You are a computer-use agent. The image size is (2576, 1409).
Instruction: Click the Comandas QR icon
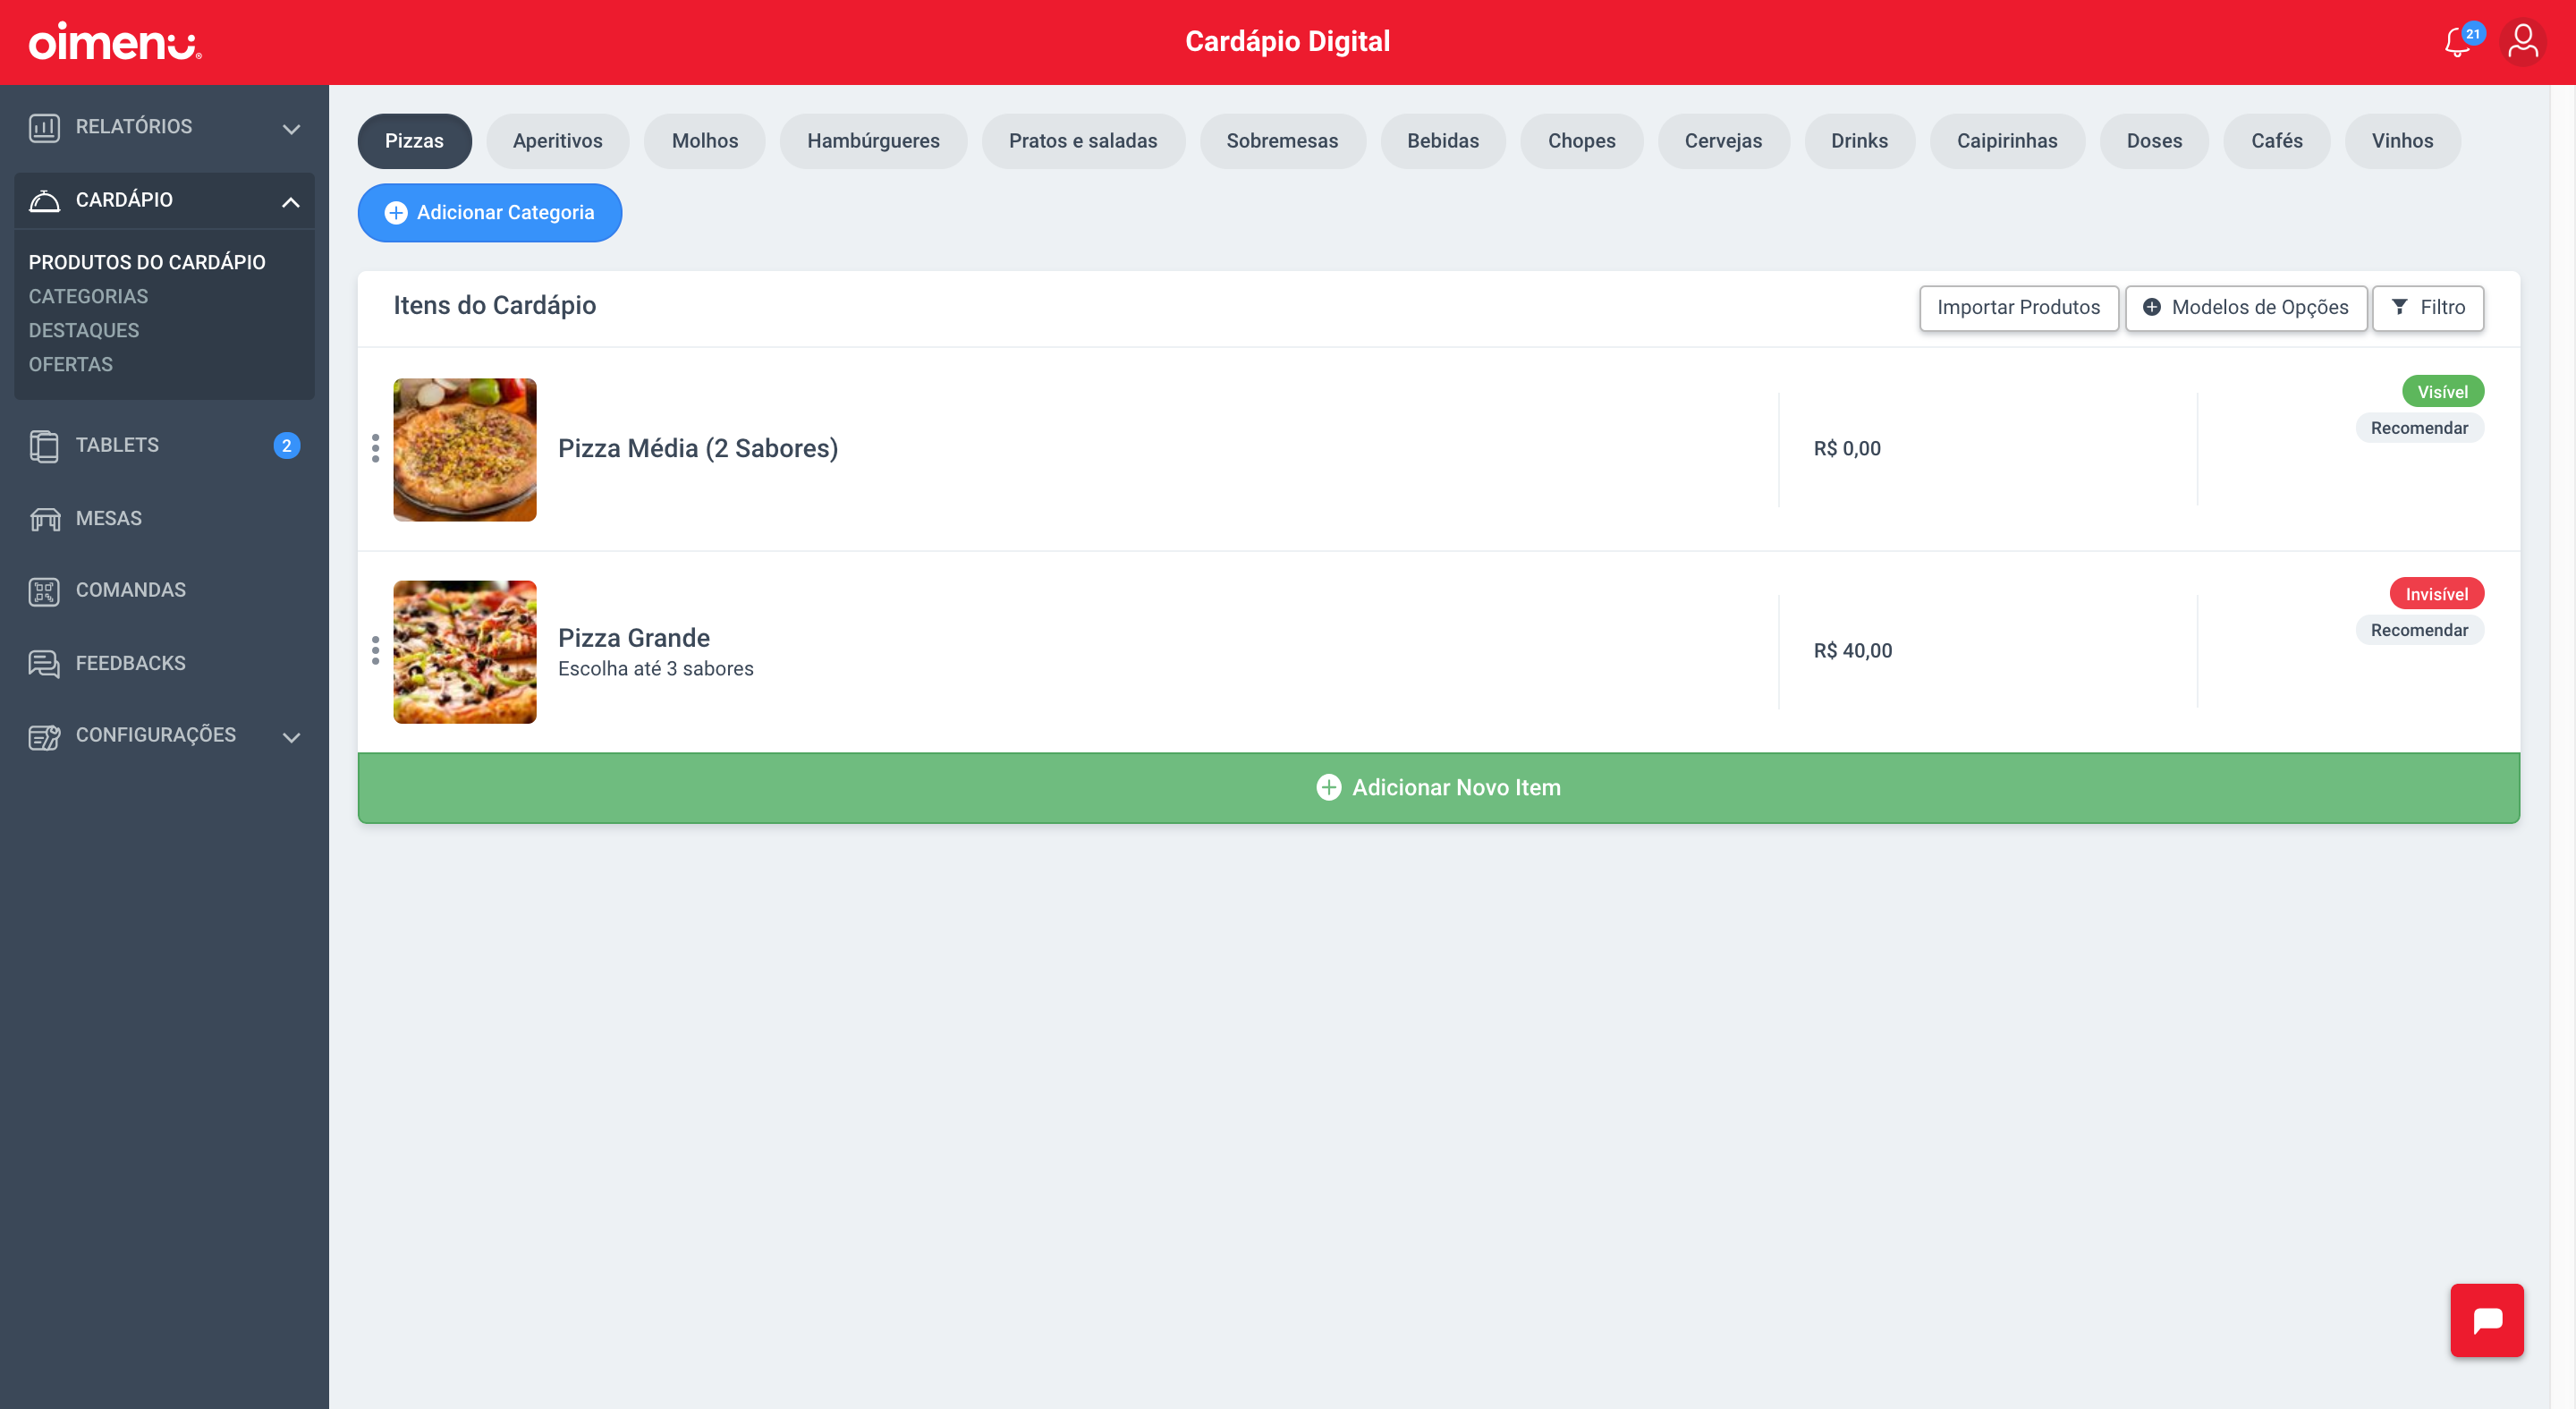tap(44, 591)
